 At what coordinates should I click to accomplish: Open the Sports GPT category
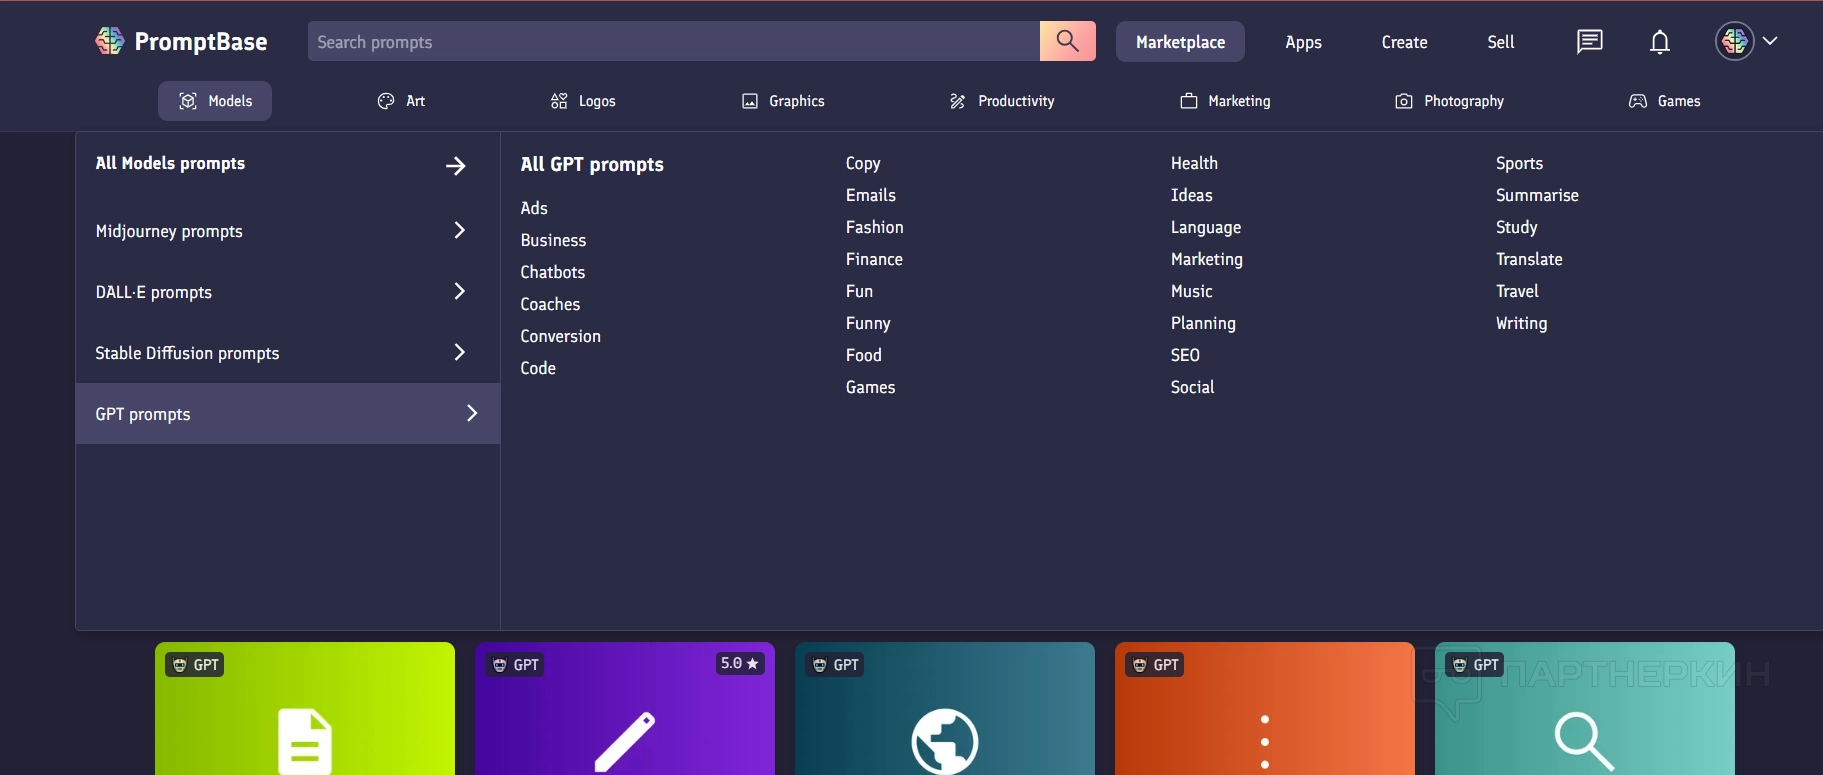coord(1519,163)
